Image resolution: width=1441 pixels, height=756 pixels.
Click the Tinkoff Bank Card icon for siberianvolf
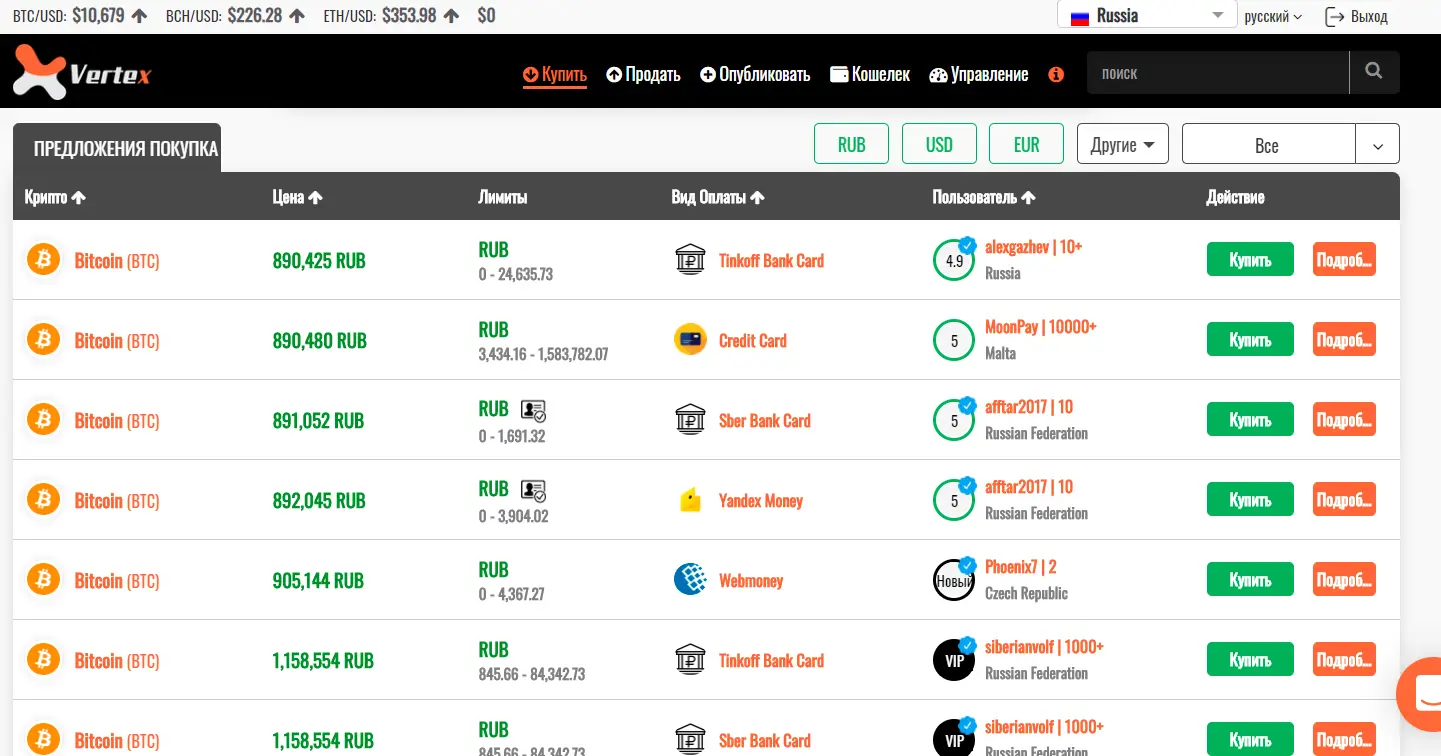click(x=690, y=660)
